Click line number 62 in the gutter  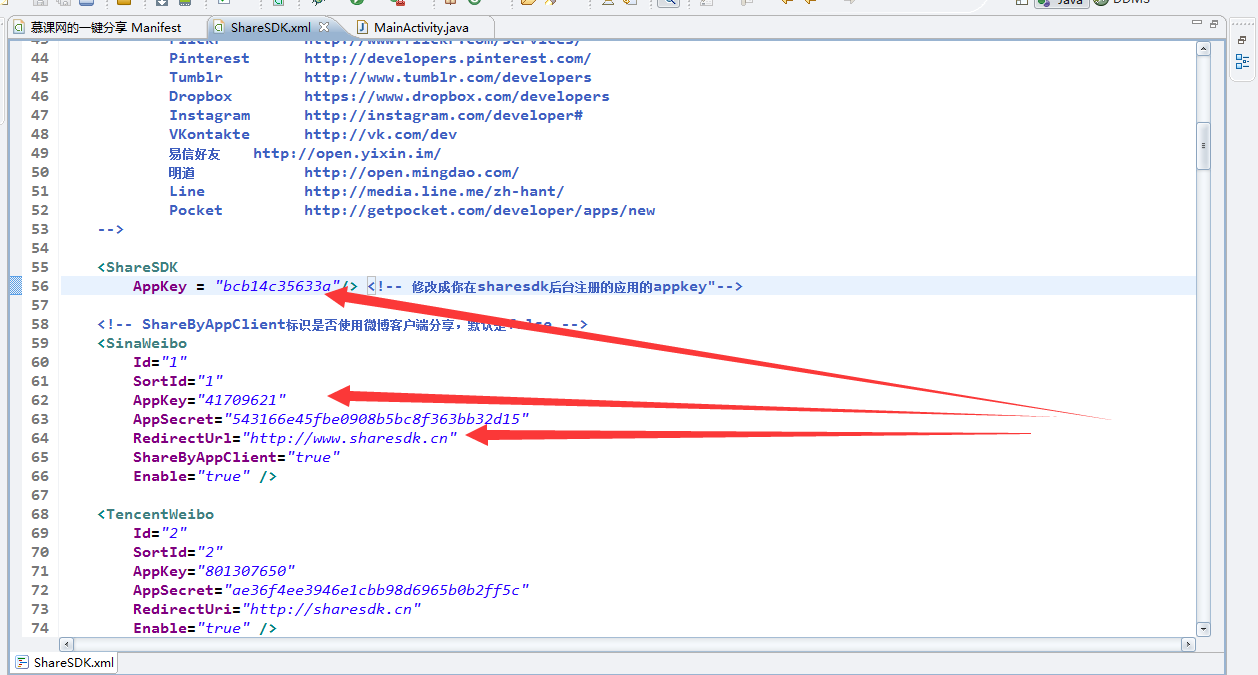click(39, 400)
